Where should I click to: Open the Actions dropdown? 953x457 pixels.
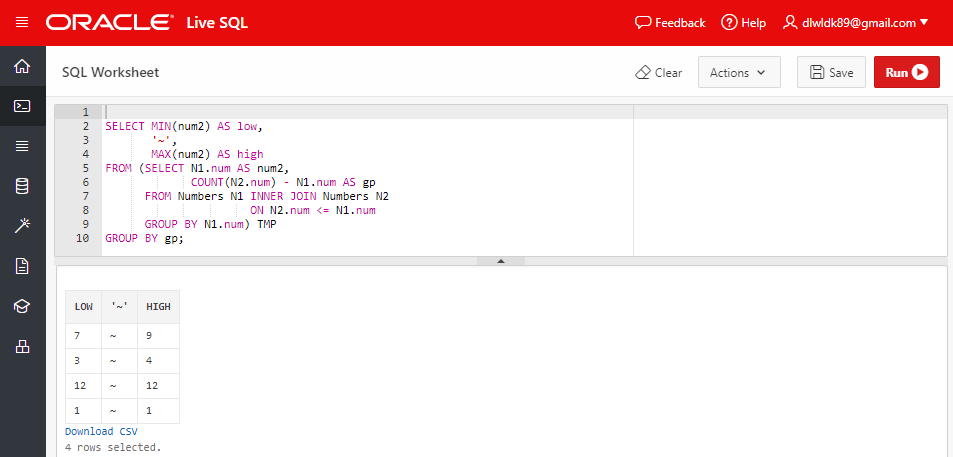click(739, 72)
